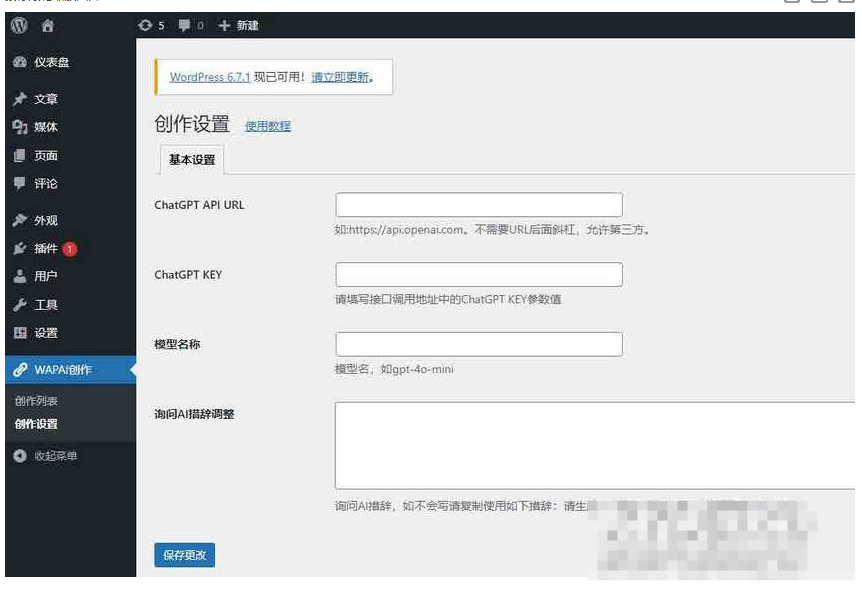Open WordPress 6.7.1 release link
Screen dimensions: 862x597
209,77
